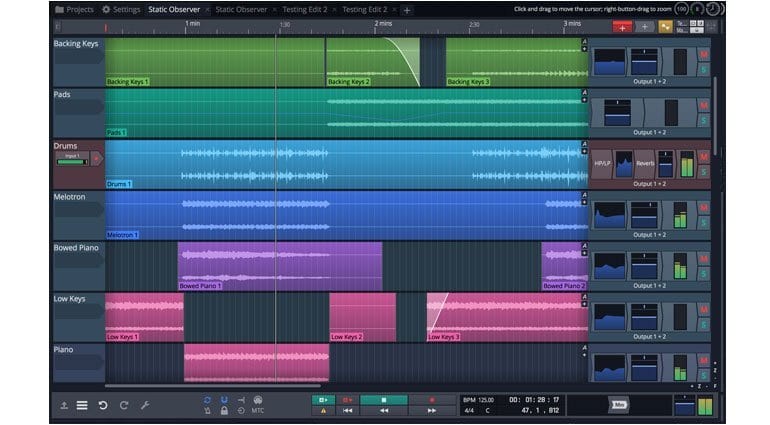Open Backing Keys Output 1 + 2 selector
This screenshot has height=425, width=770.
pos(649,82)
